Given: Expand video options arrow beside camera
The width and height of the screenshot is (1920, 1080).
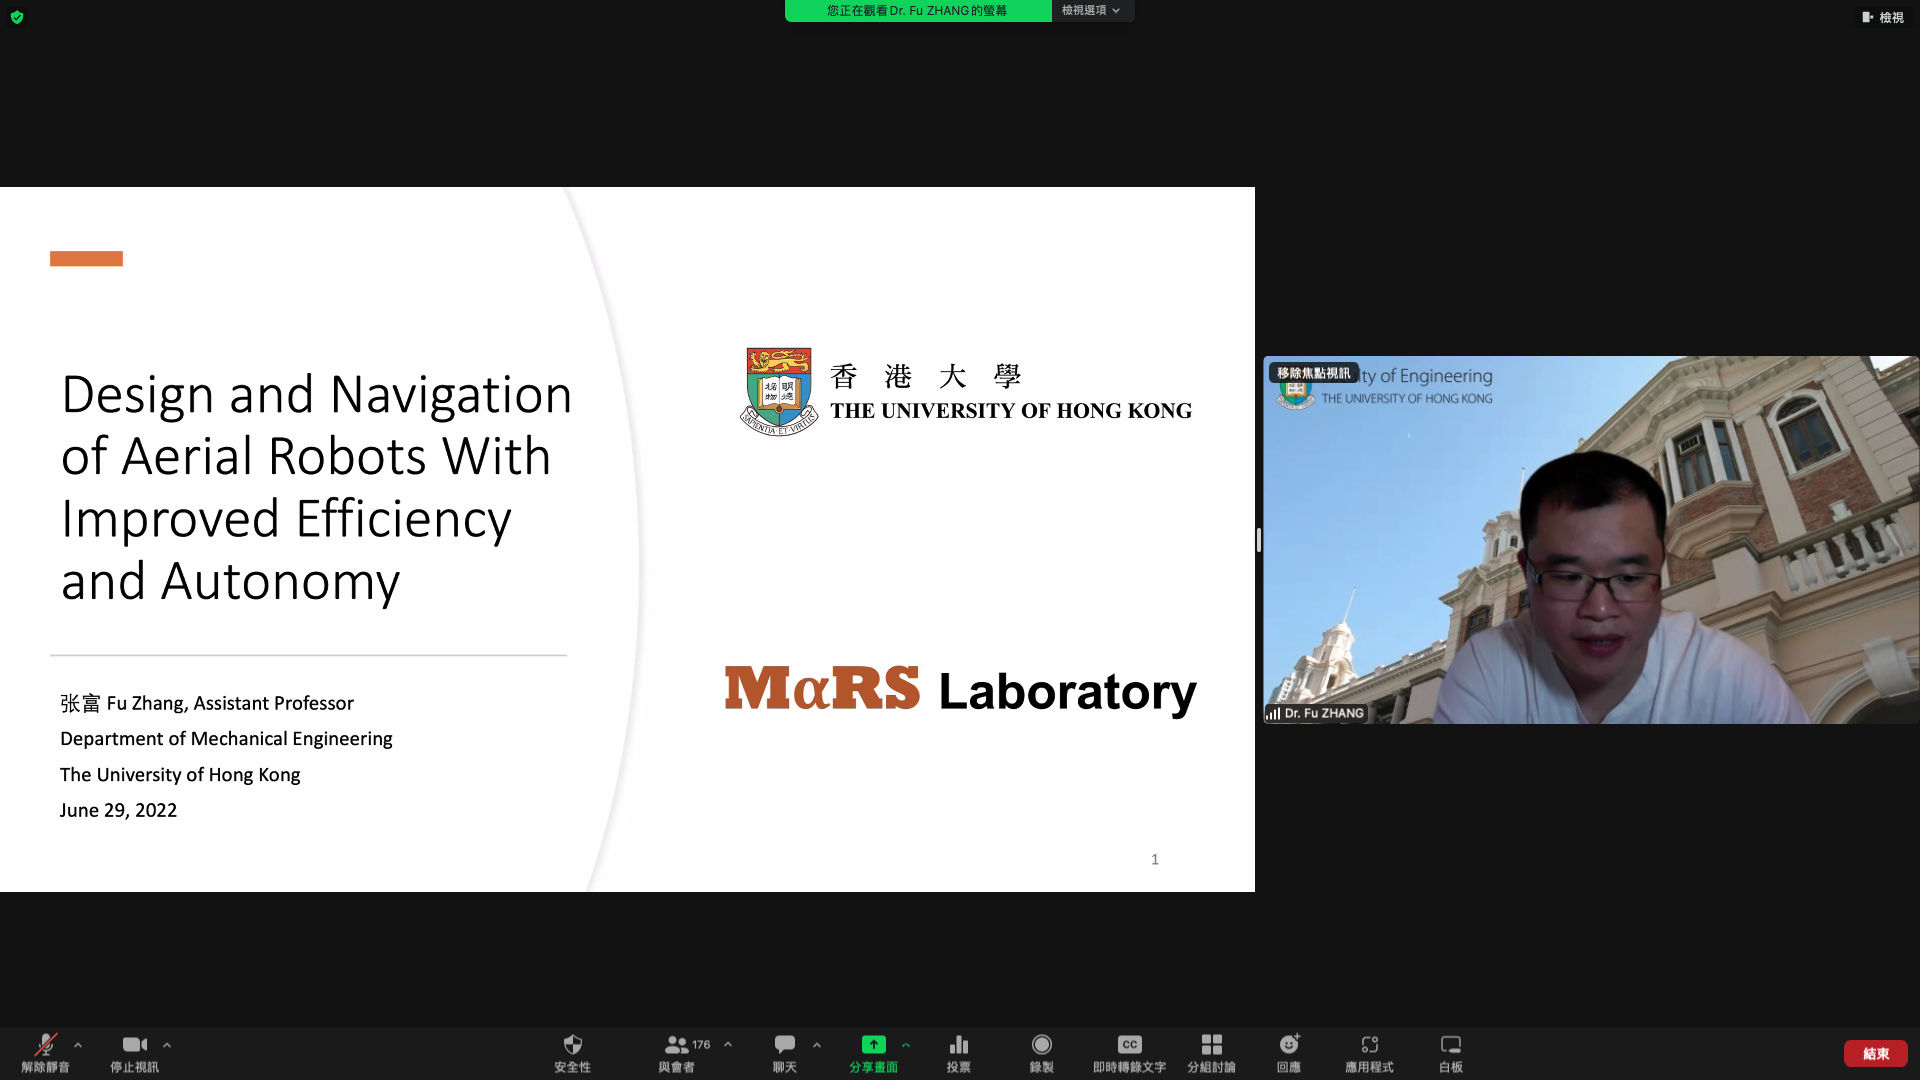Looking at the screenshot, I should [x=167, y=1045].
